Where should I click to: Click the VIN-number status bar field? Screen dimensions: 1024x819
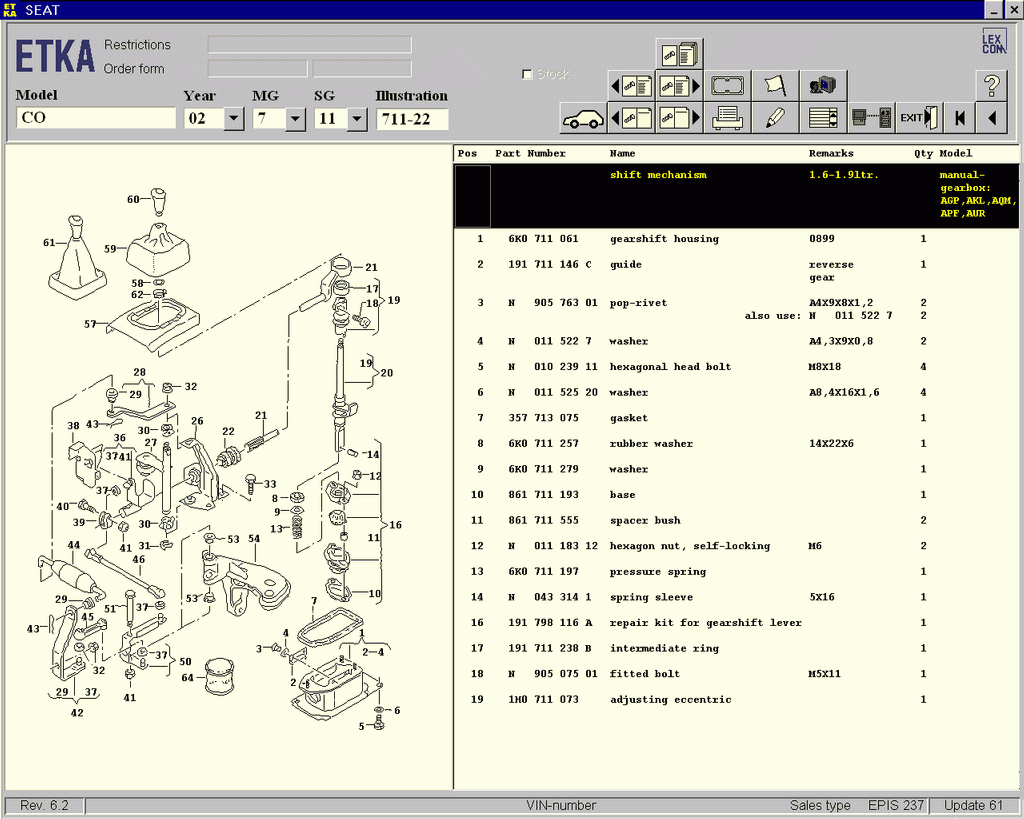pos(561,805)
